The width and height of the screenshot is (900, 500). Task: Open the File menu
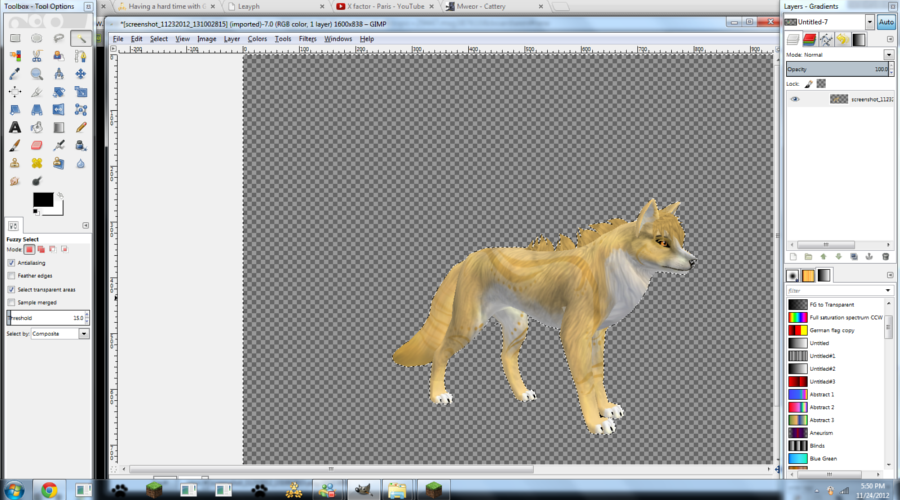point(118,39)
